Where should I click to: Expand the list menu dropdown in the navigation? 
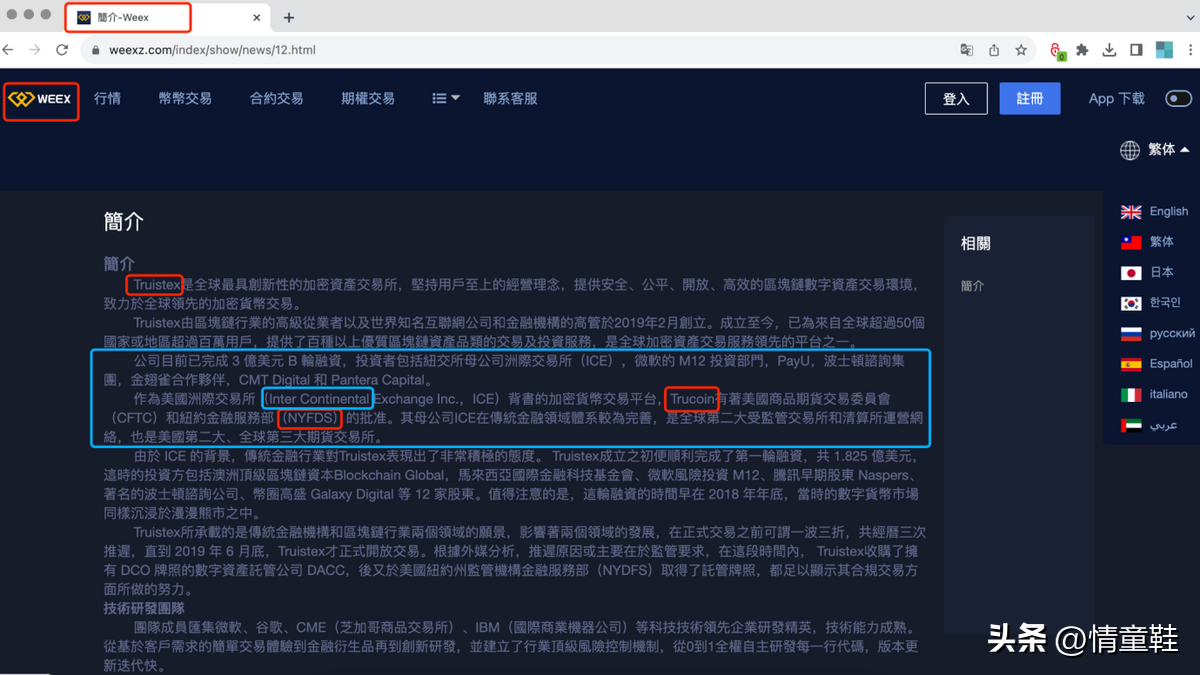pos(446,98)
